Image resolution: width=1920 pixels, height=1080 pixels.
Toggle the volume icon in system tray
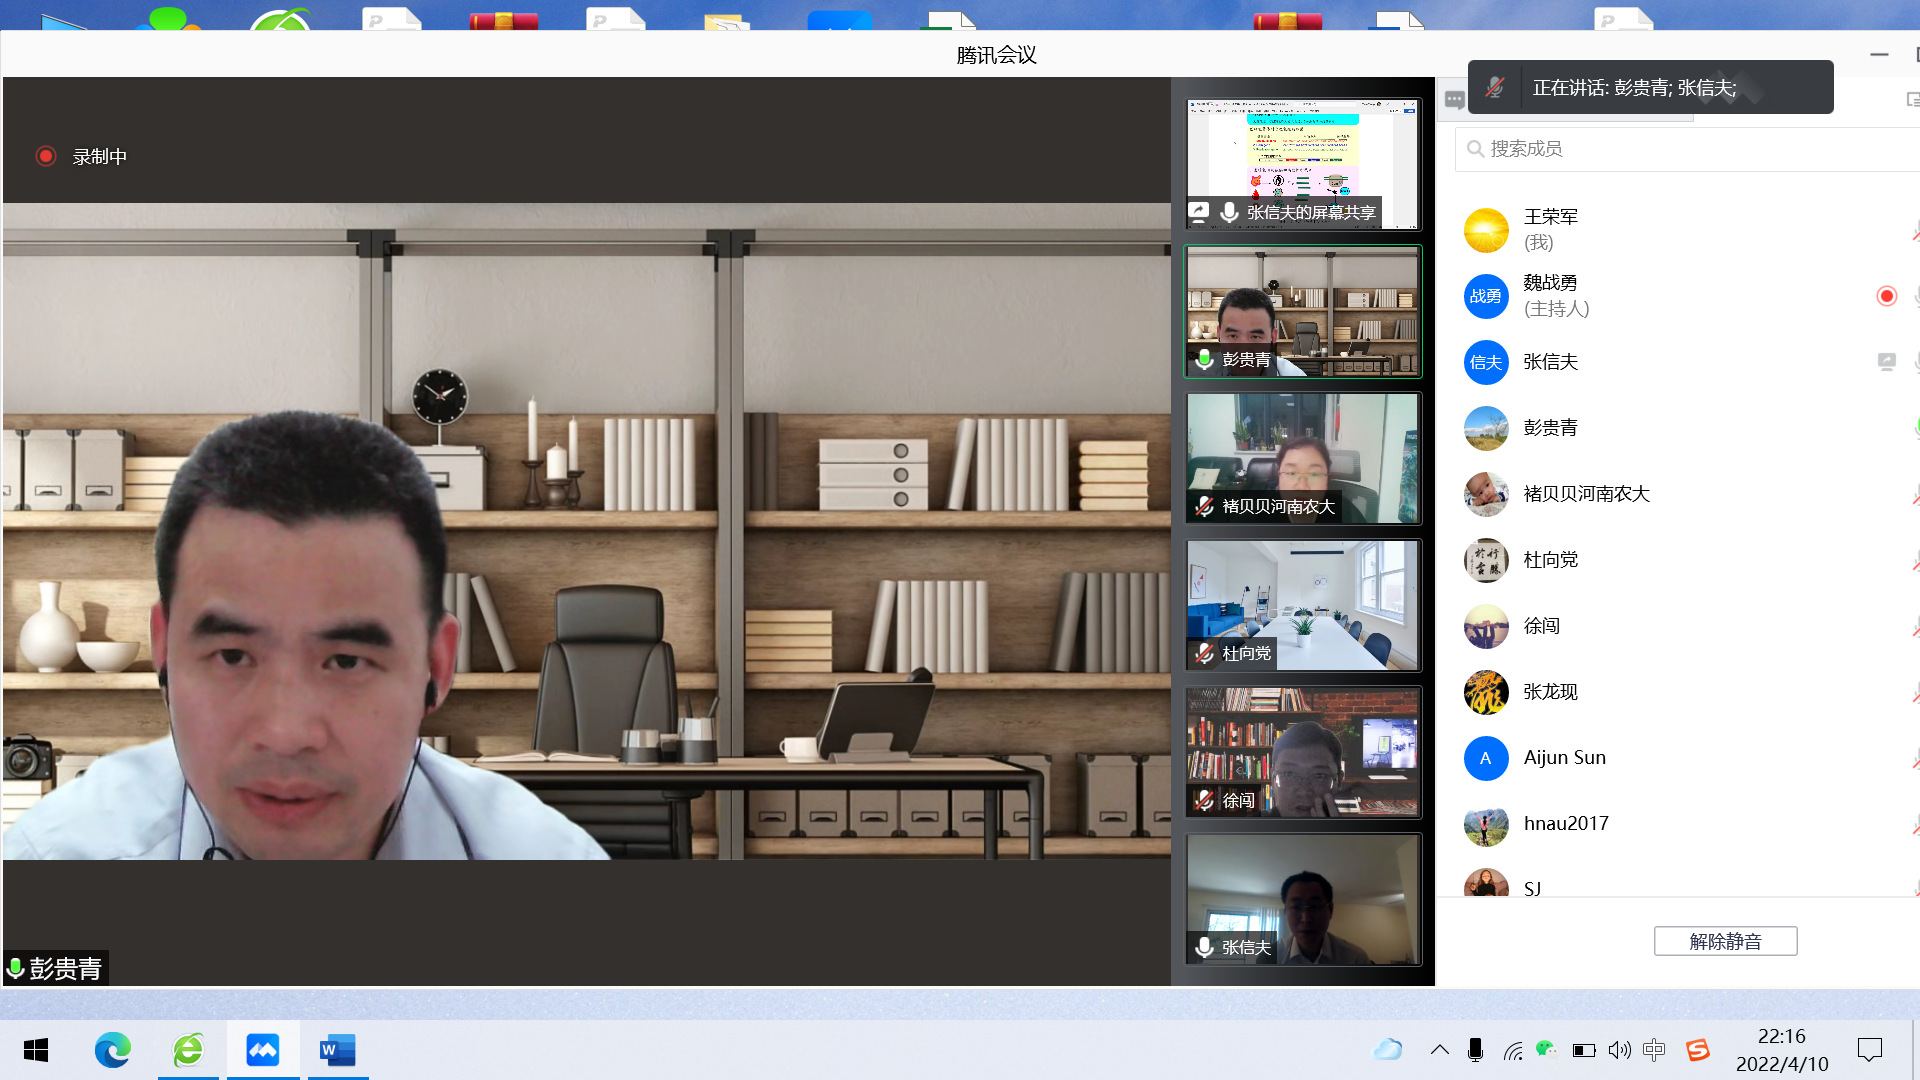coord(1619,1050)
